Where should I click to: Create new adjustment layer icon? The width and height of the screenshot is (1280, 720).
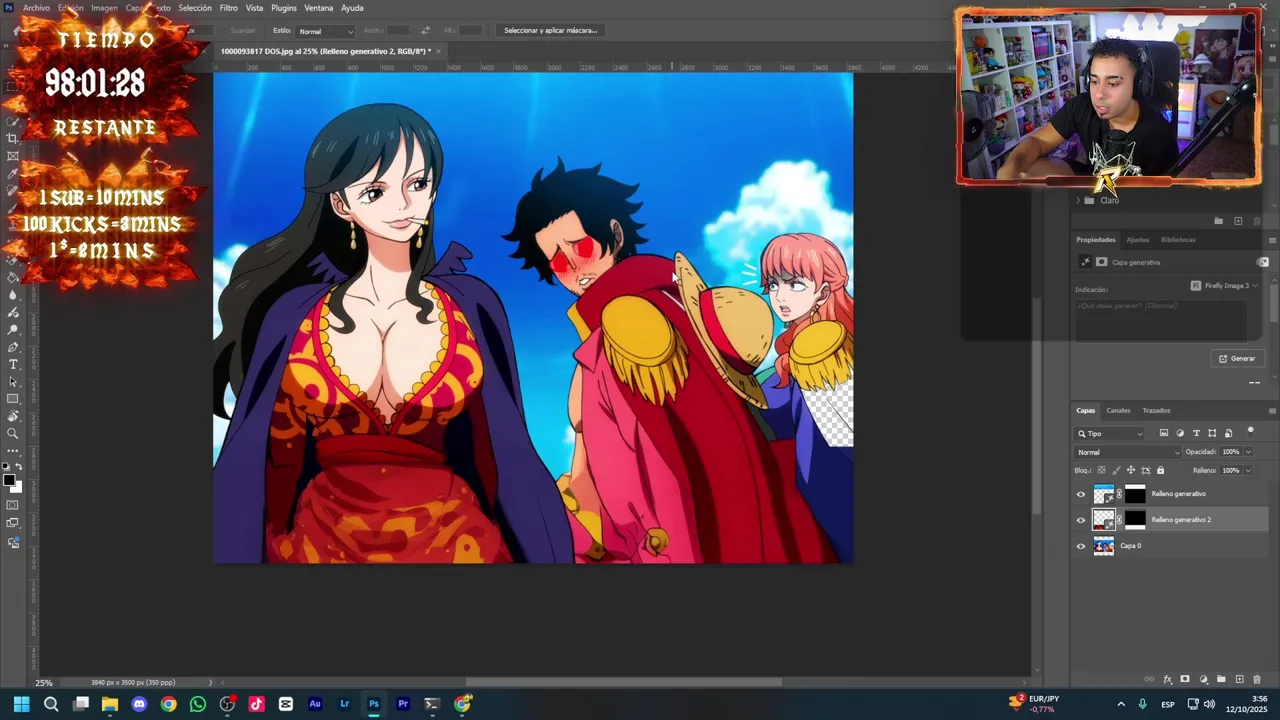tap(1203, 680)
